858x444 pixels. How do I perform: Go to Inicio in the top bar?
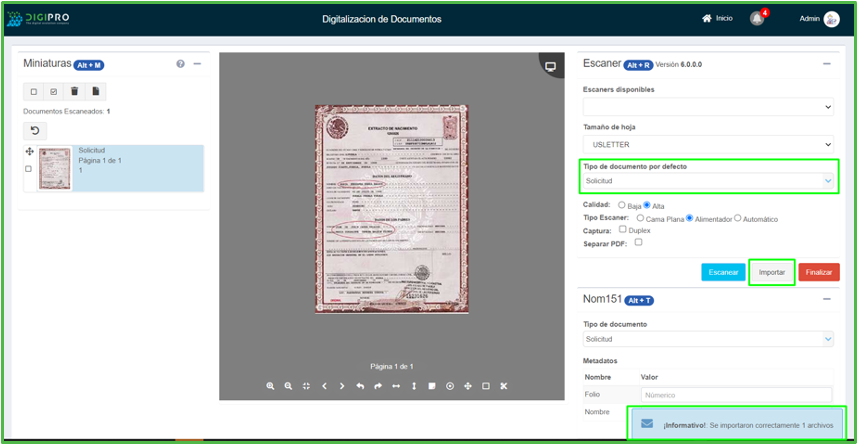pyautogui.click(x=717, y=19)
